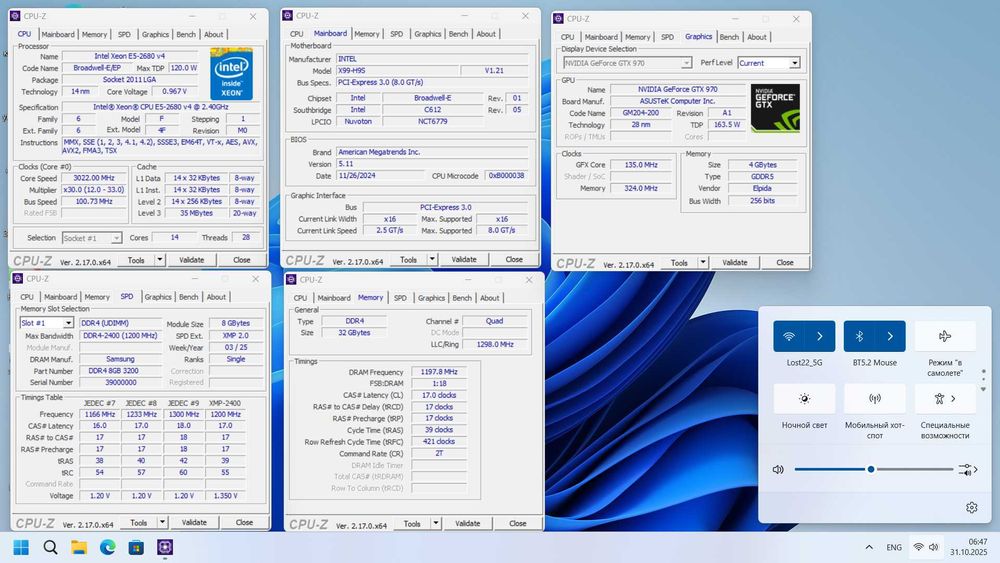Open Tools dropdown arrow in Memory window
1000x563 pixels.
[436, 523]
